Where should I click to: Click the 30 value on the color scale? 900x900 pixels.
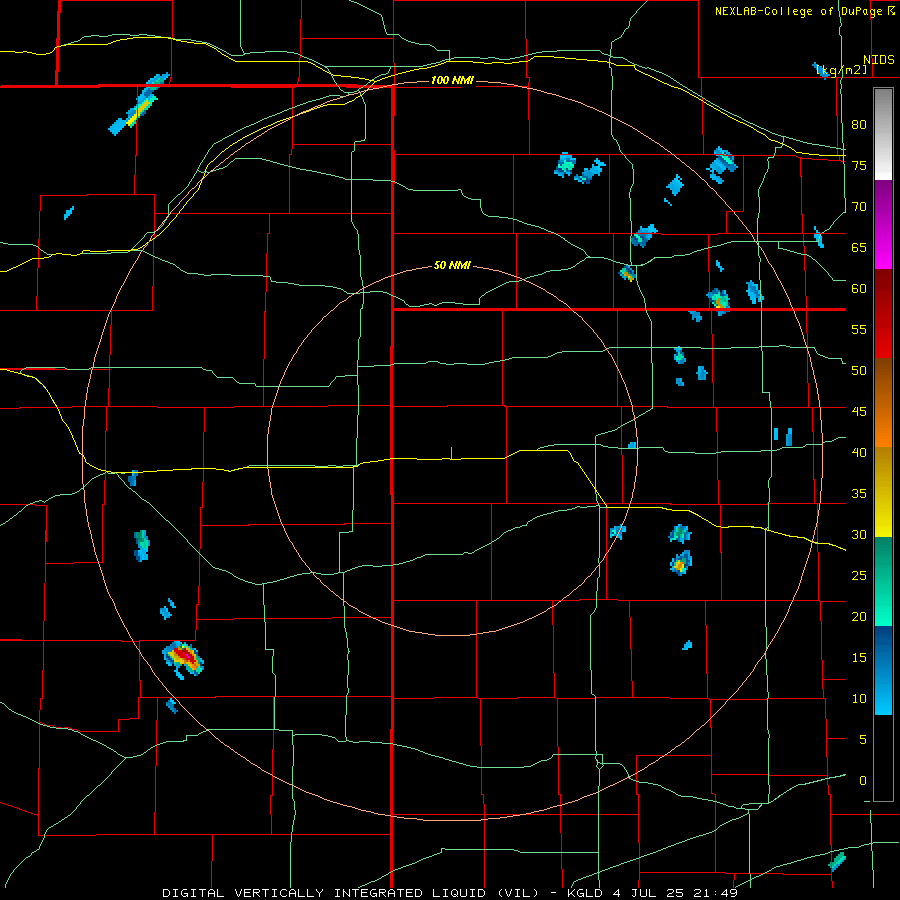click(x=859, y=535)
